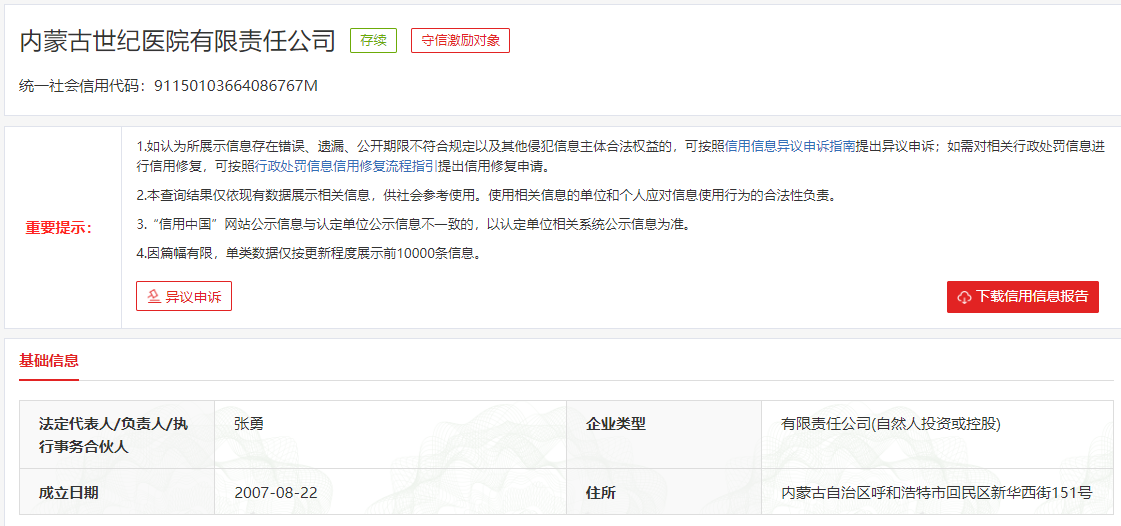The width and height of the screenshot is (1121, 526).
Task: Select the company name 内蒙古世纪医院有限责任公司
Action: coord(177,41)
